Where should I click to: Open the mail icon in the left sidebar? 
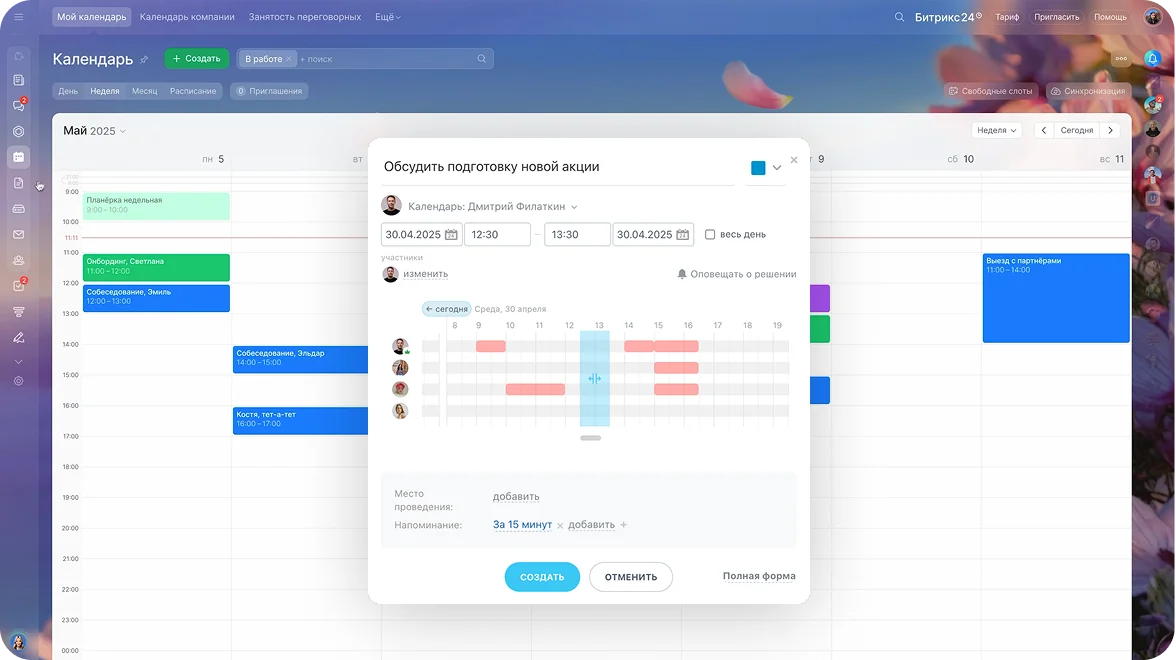click(x=18, y=235)
